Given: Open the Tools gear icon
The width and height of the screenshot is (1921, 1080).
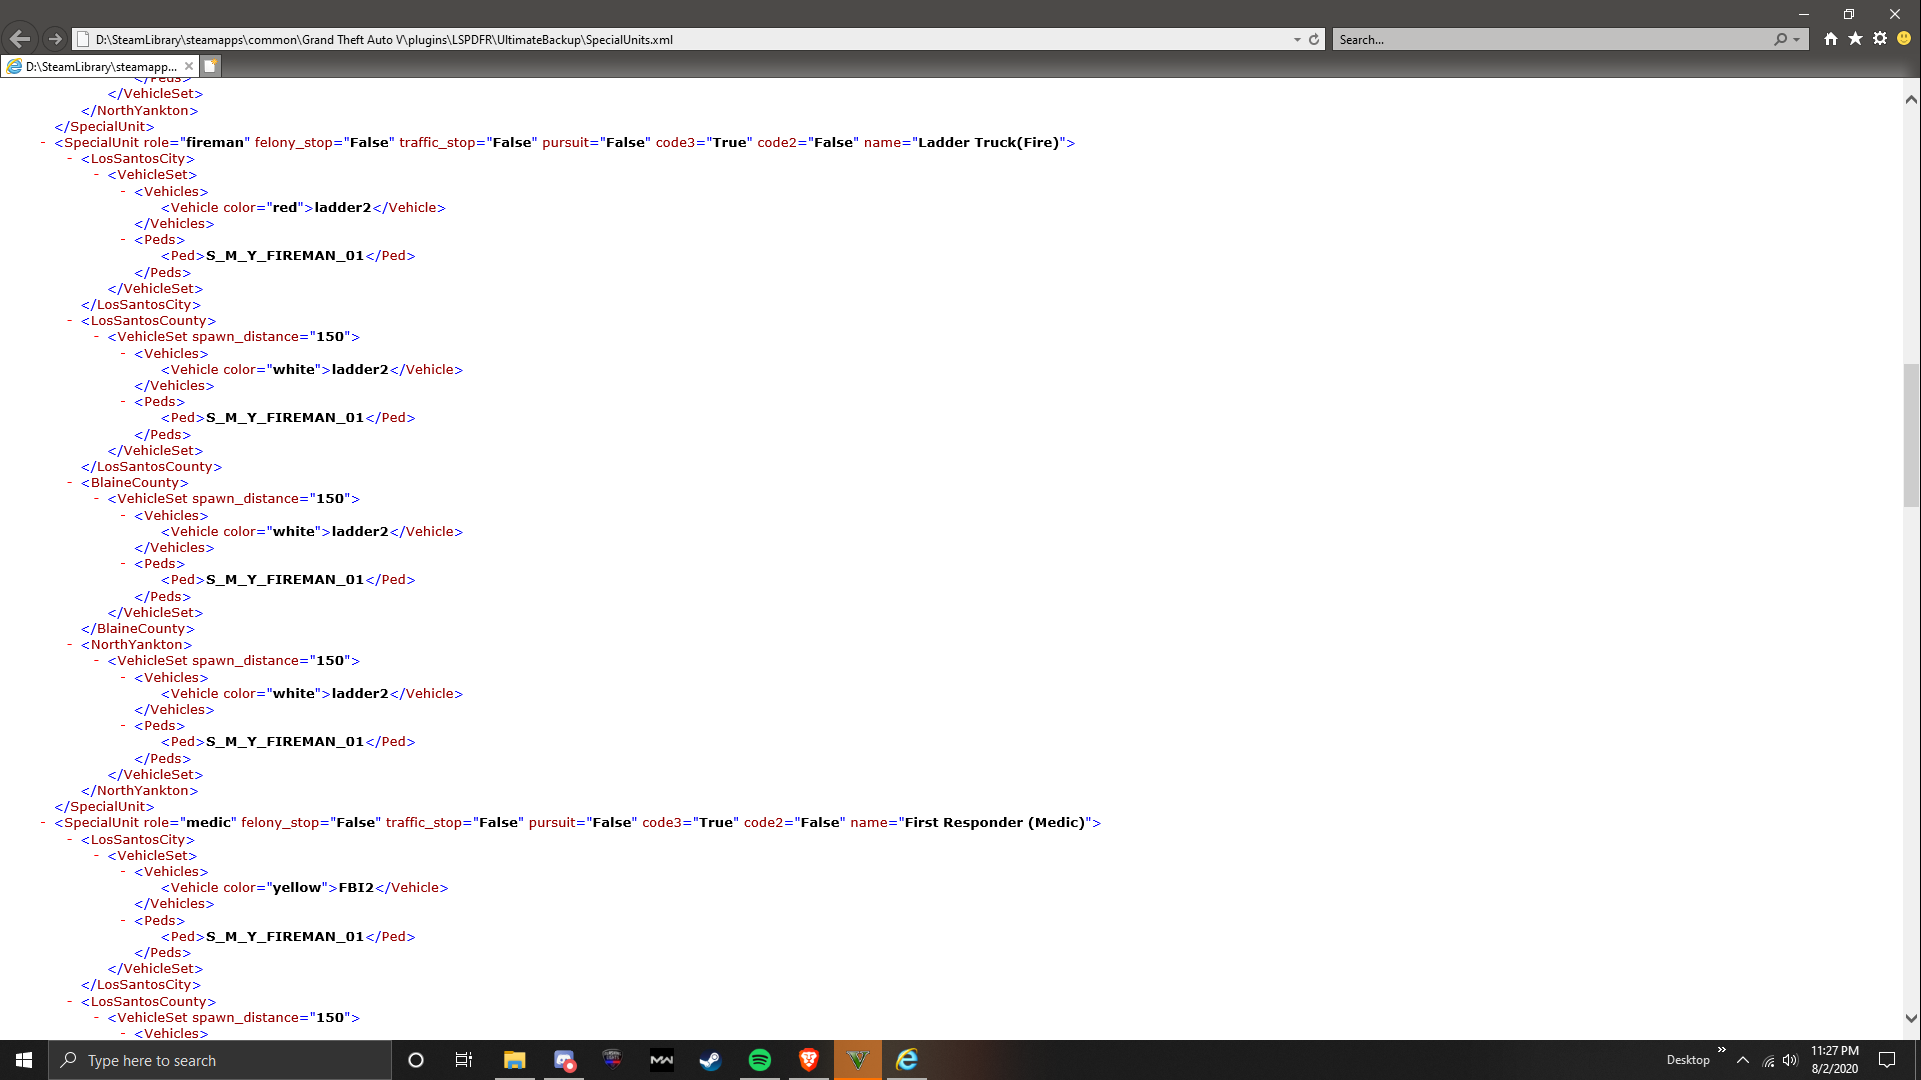Looking at the screenshot, I should coord(1880,39).
